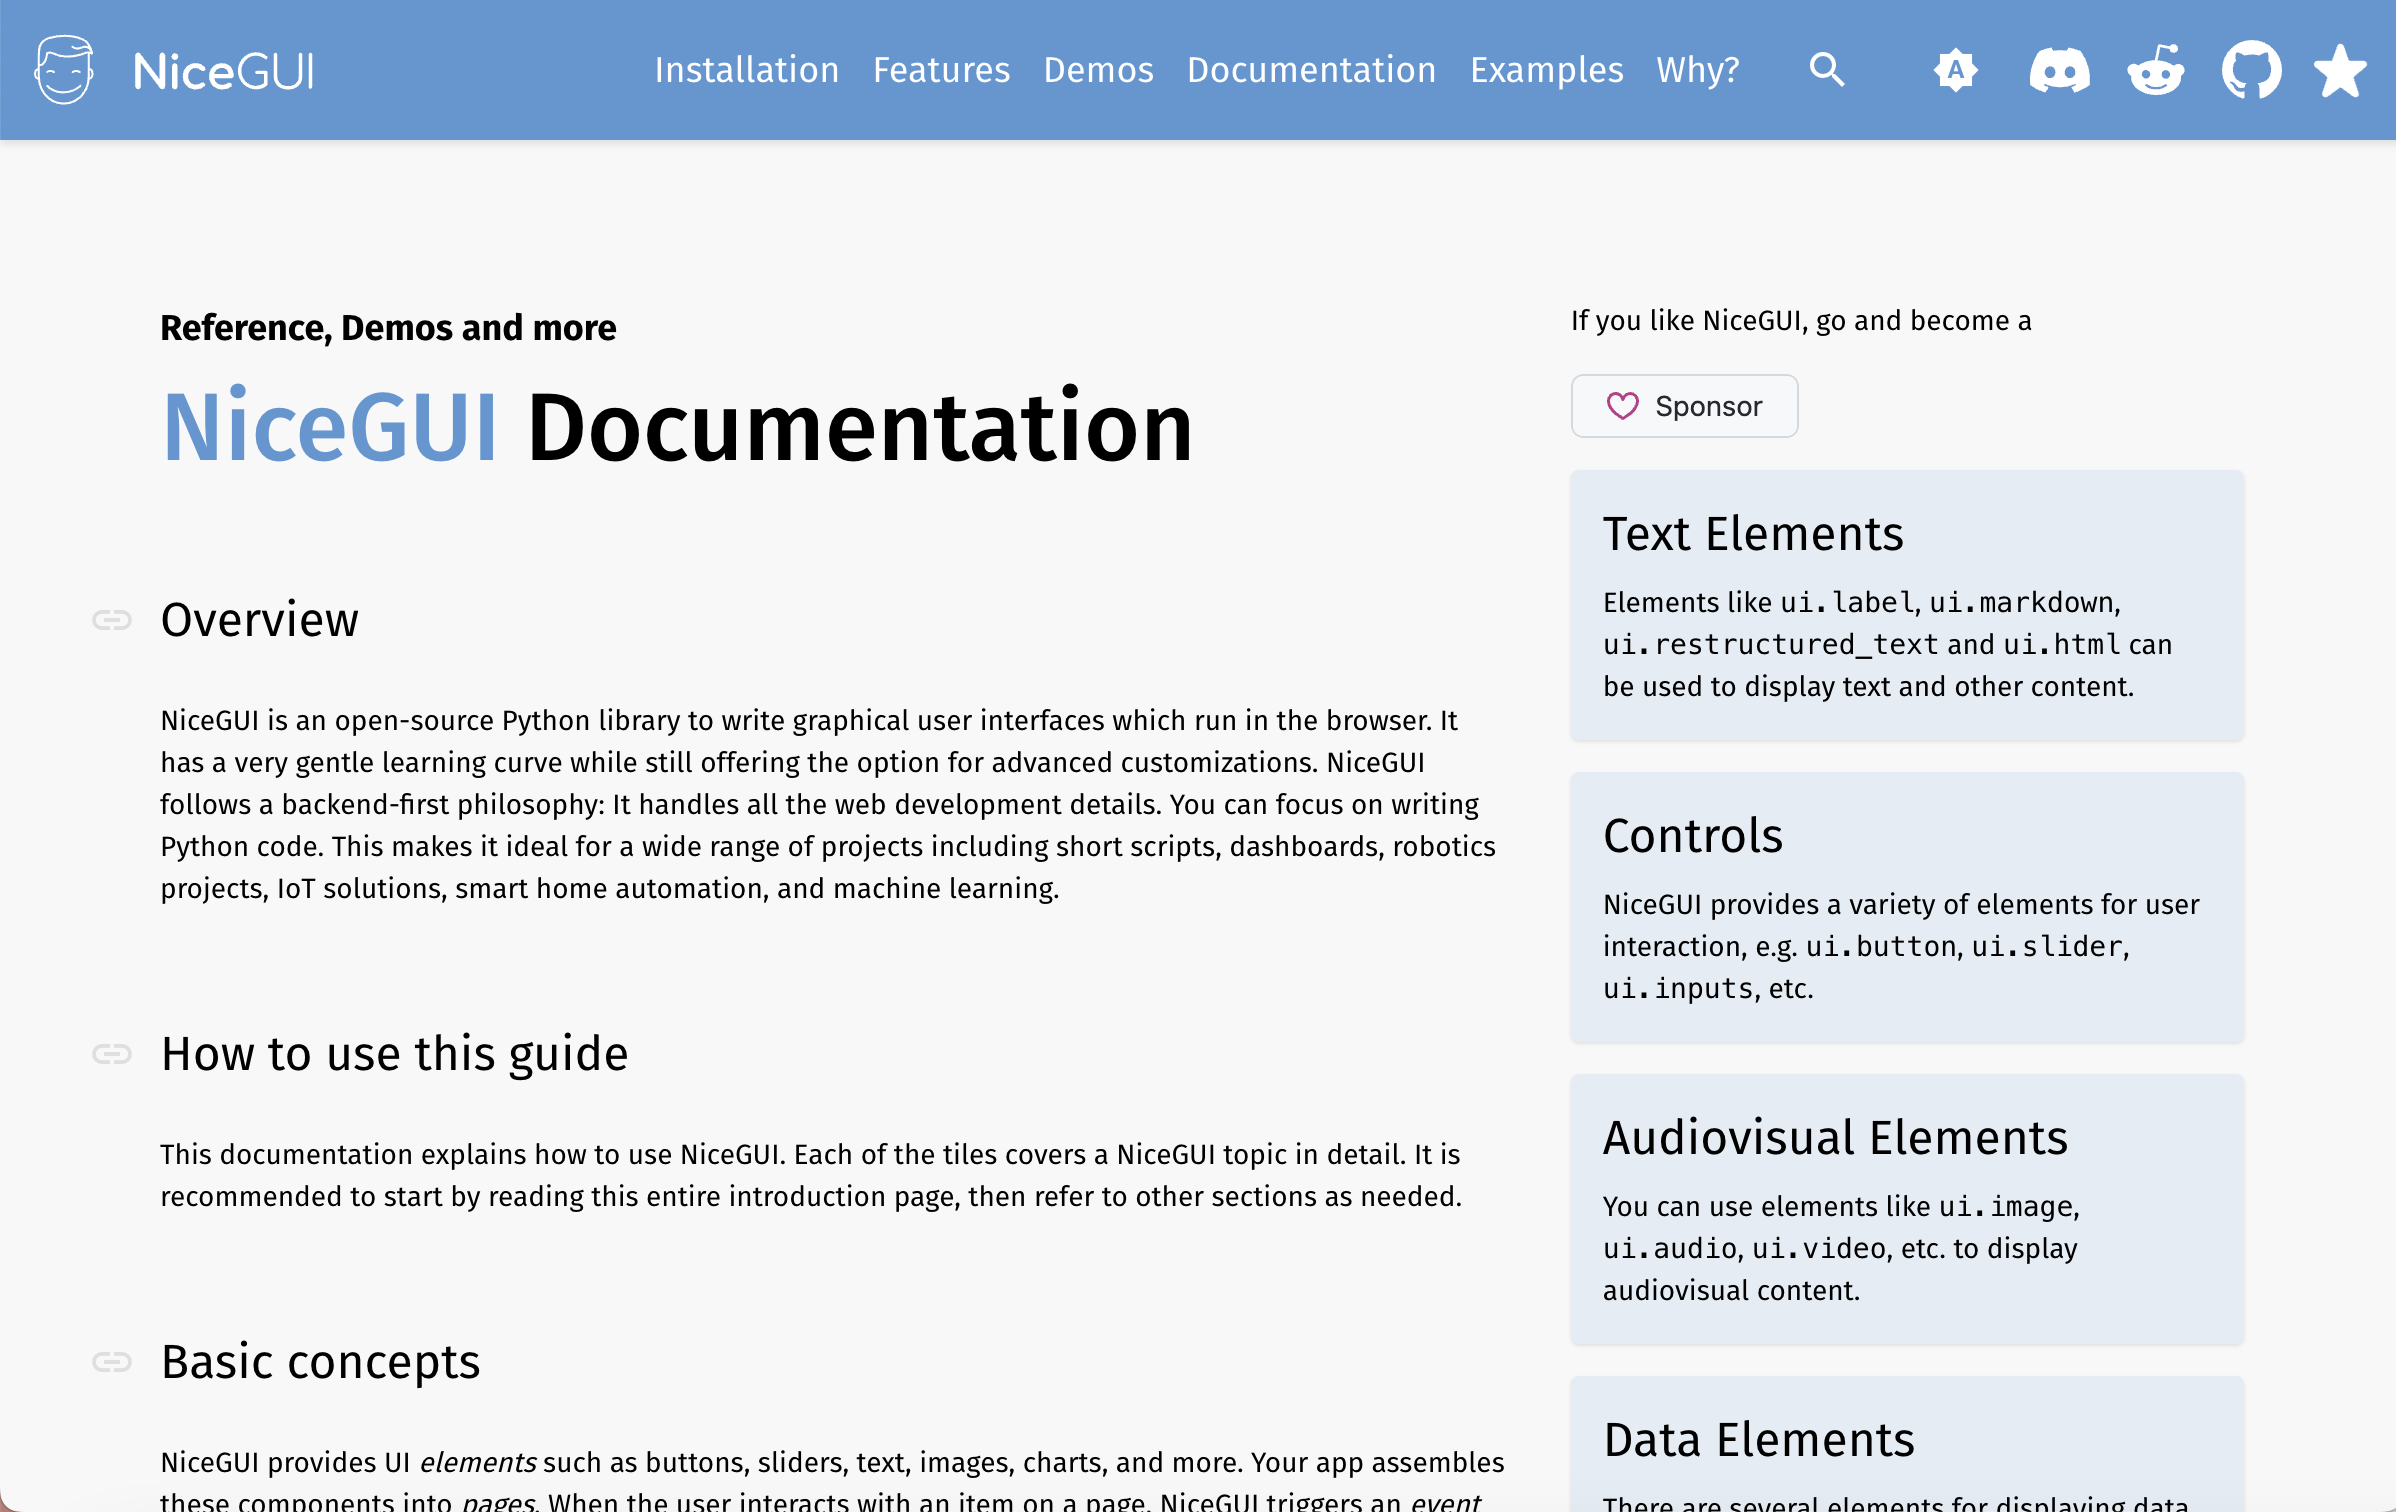
Task: Click the Reference, Demos and more subtitle
Action: (388, 328)
